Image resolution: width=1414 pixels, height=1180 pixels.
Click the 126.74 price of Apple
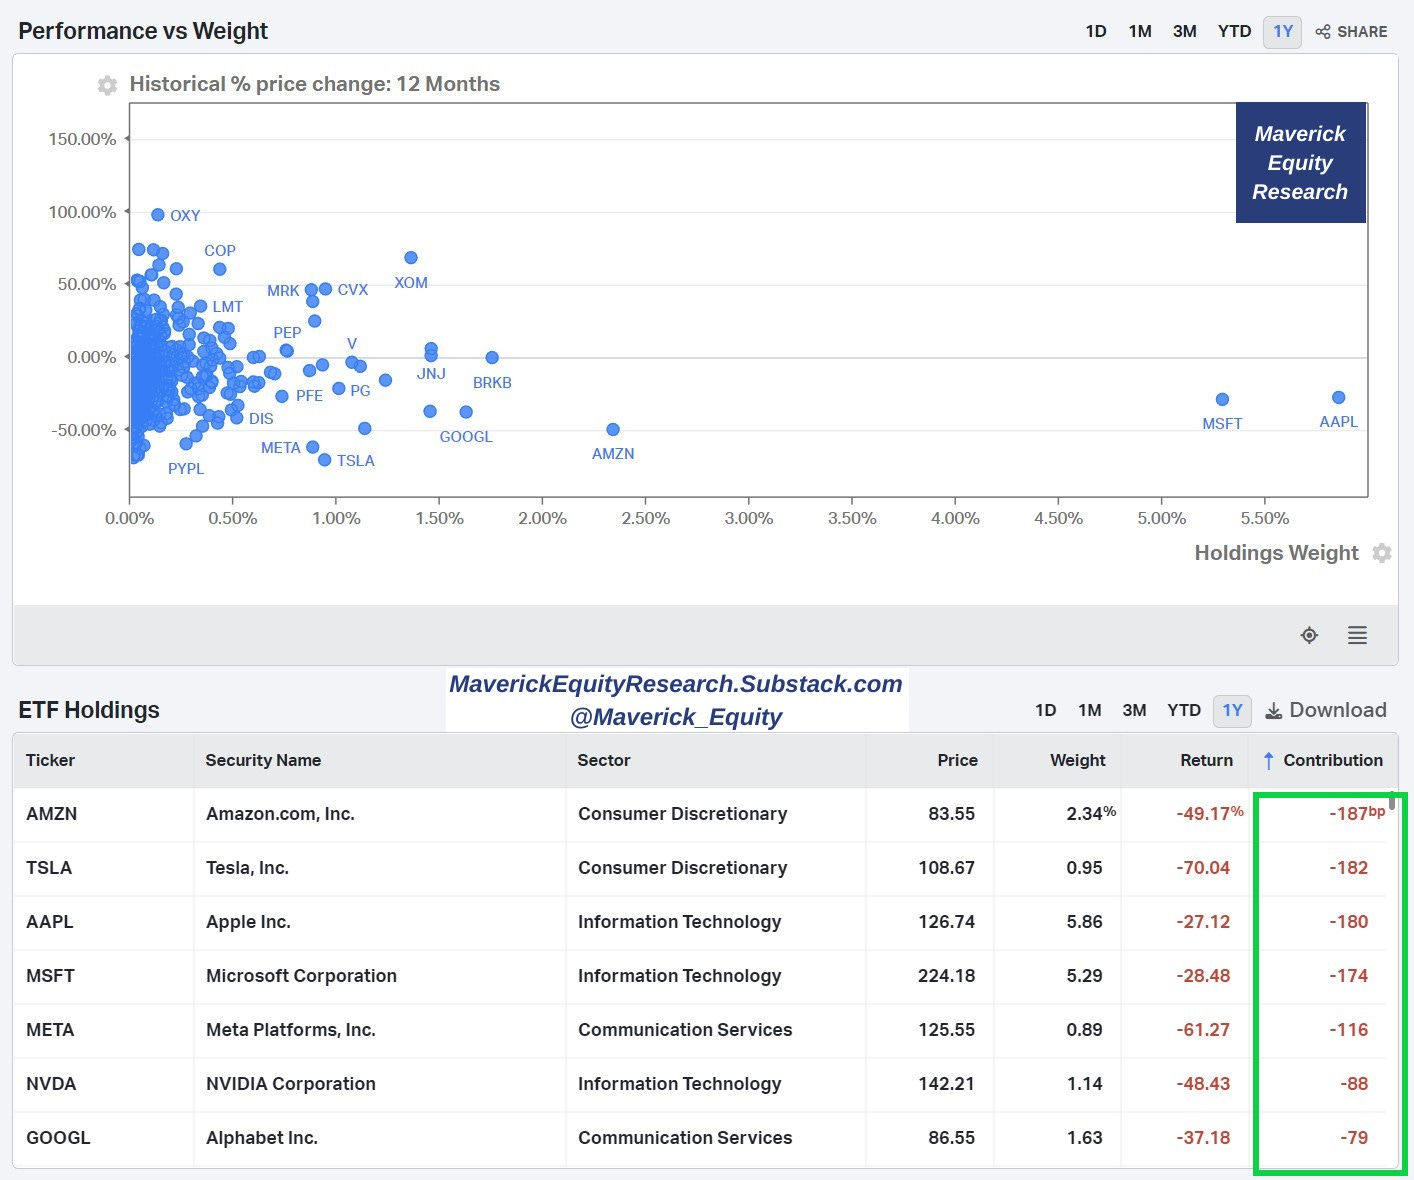946,922
